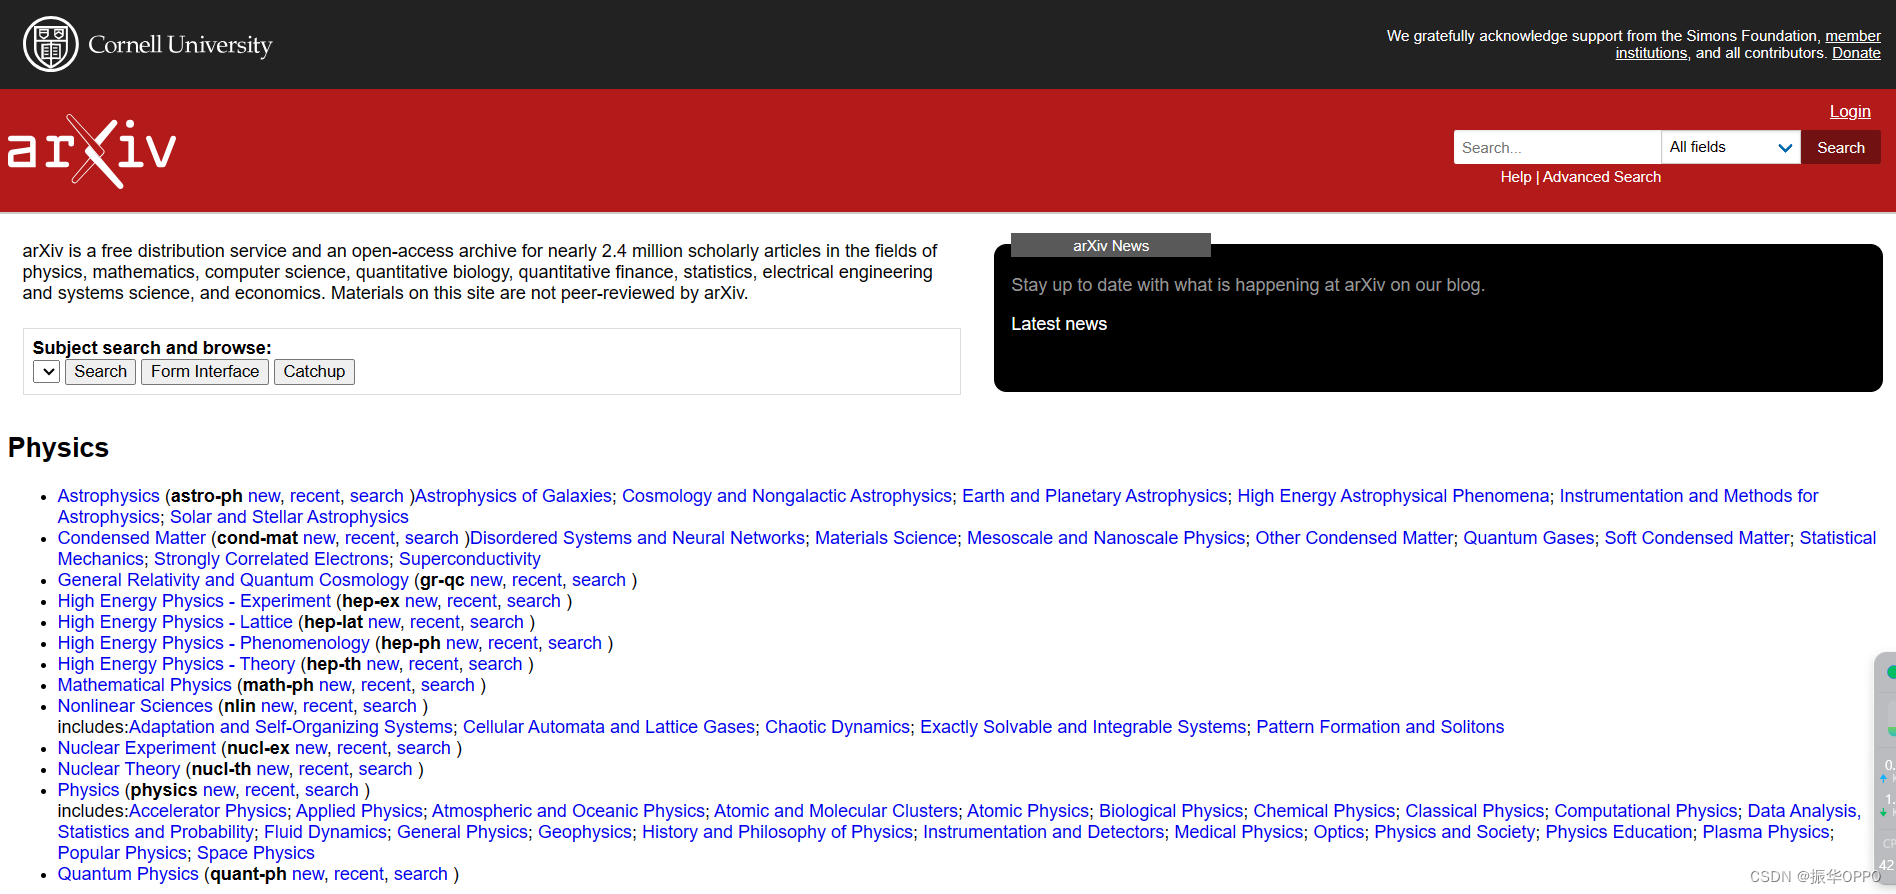Image resolution: width=1896 pixels, height=894 pixels.
Task: View recent hep-ex submissions
Action: pyautogui.click(x=472, y=601)
